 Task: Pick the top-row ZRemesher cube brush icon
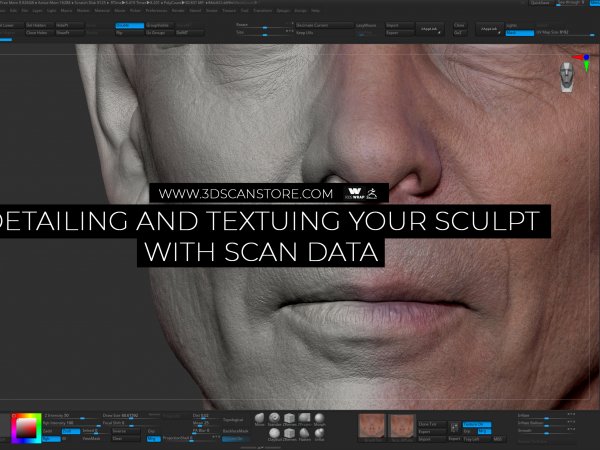(x=289, y=418)
